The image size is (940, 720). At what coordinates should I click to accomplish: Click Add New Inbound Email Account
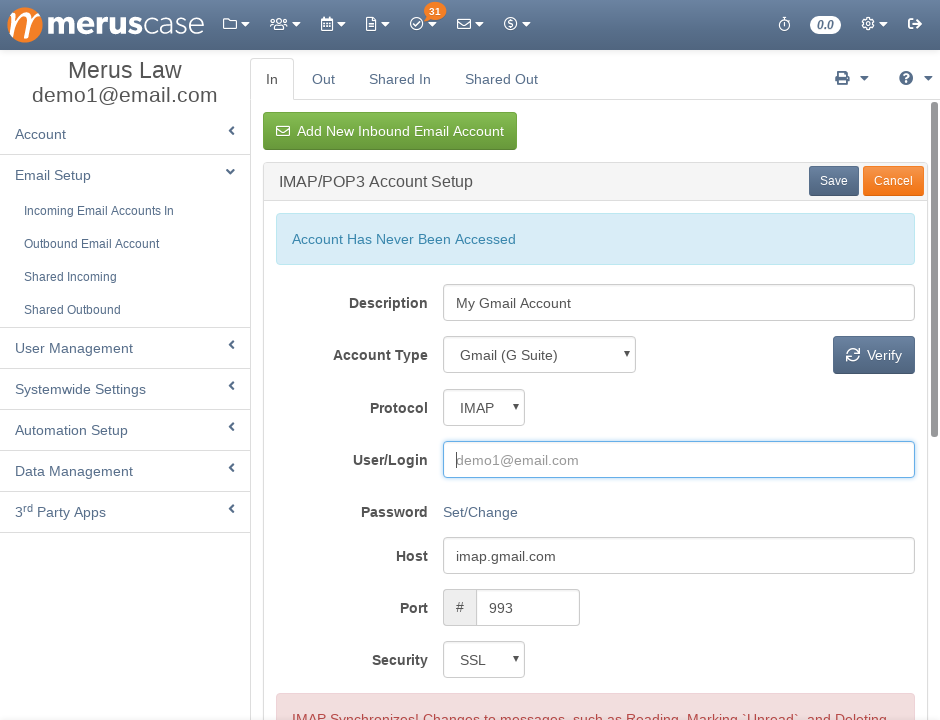tap(390, 131)
